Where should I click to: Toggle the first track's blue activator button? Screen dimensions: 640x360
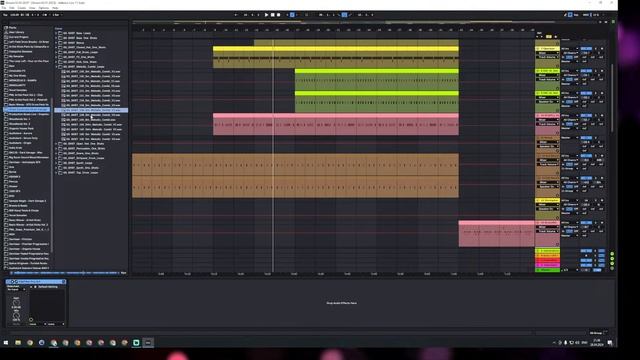click(586, 49)
